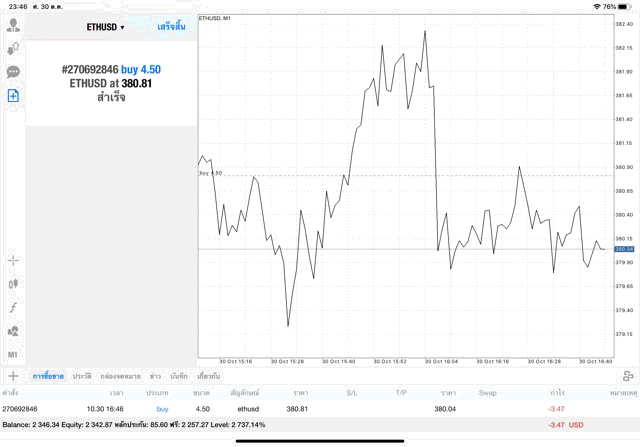Image resolution: width=640 pixels, height=447 pixels.
Task: Sort positions by กำไร profit column
Action: (557, 393)
